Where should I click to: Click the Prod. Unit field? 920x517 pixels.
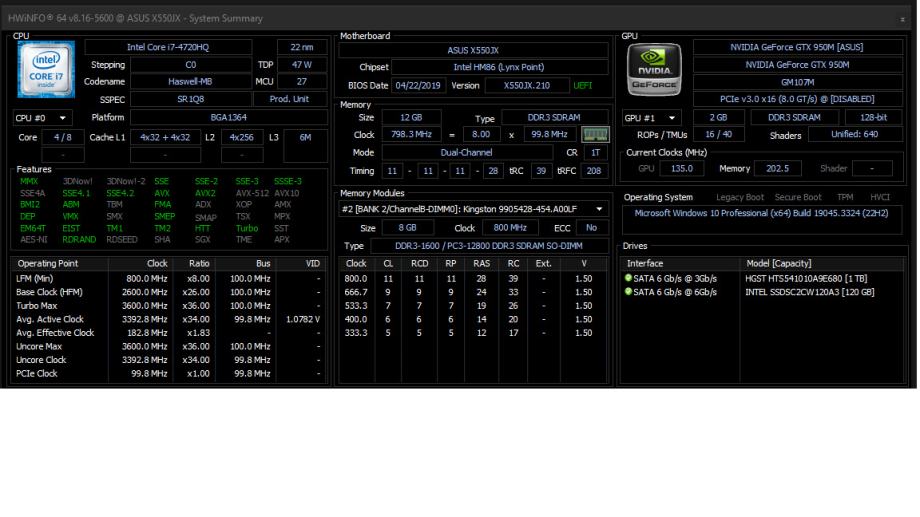coord(289,99)
